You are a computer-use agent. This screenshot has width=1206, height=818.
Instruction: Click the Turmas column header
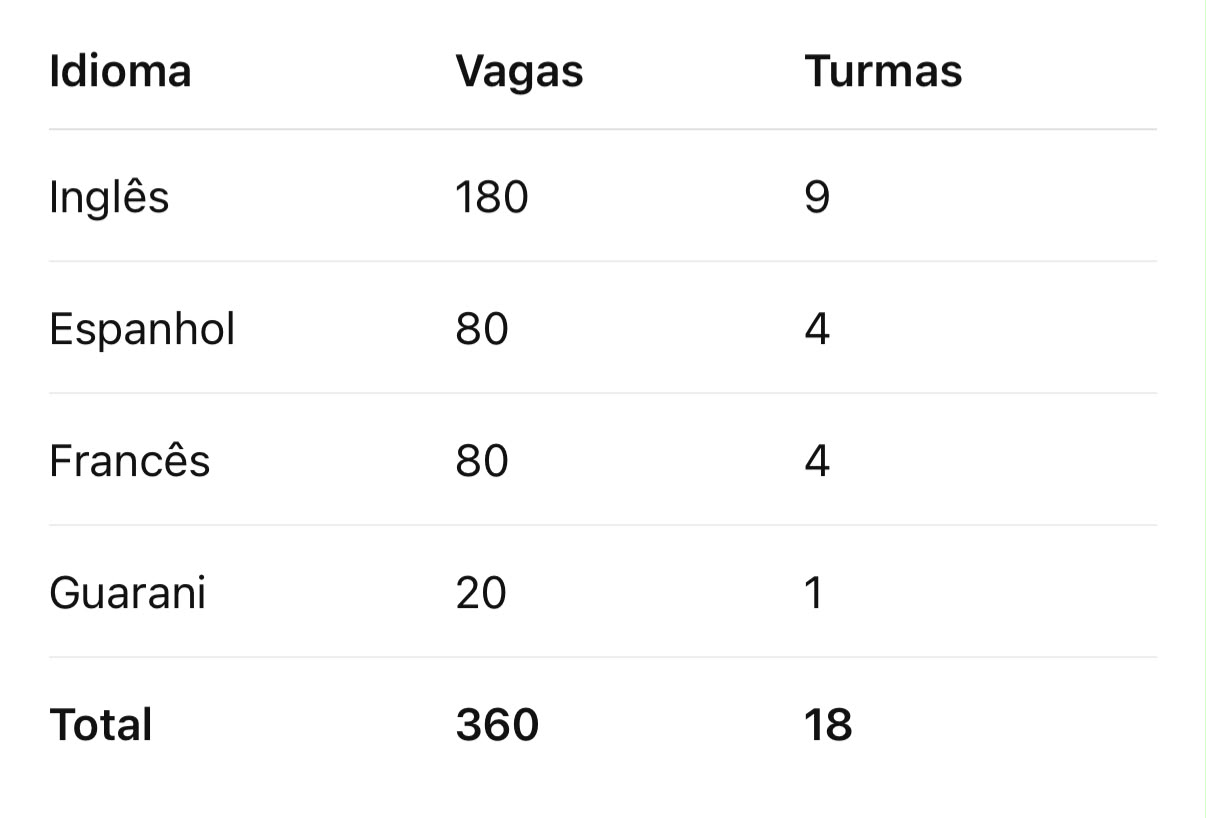pos(883,71)
